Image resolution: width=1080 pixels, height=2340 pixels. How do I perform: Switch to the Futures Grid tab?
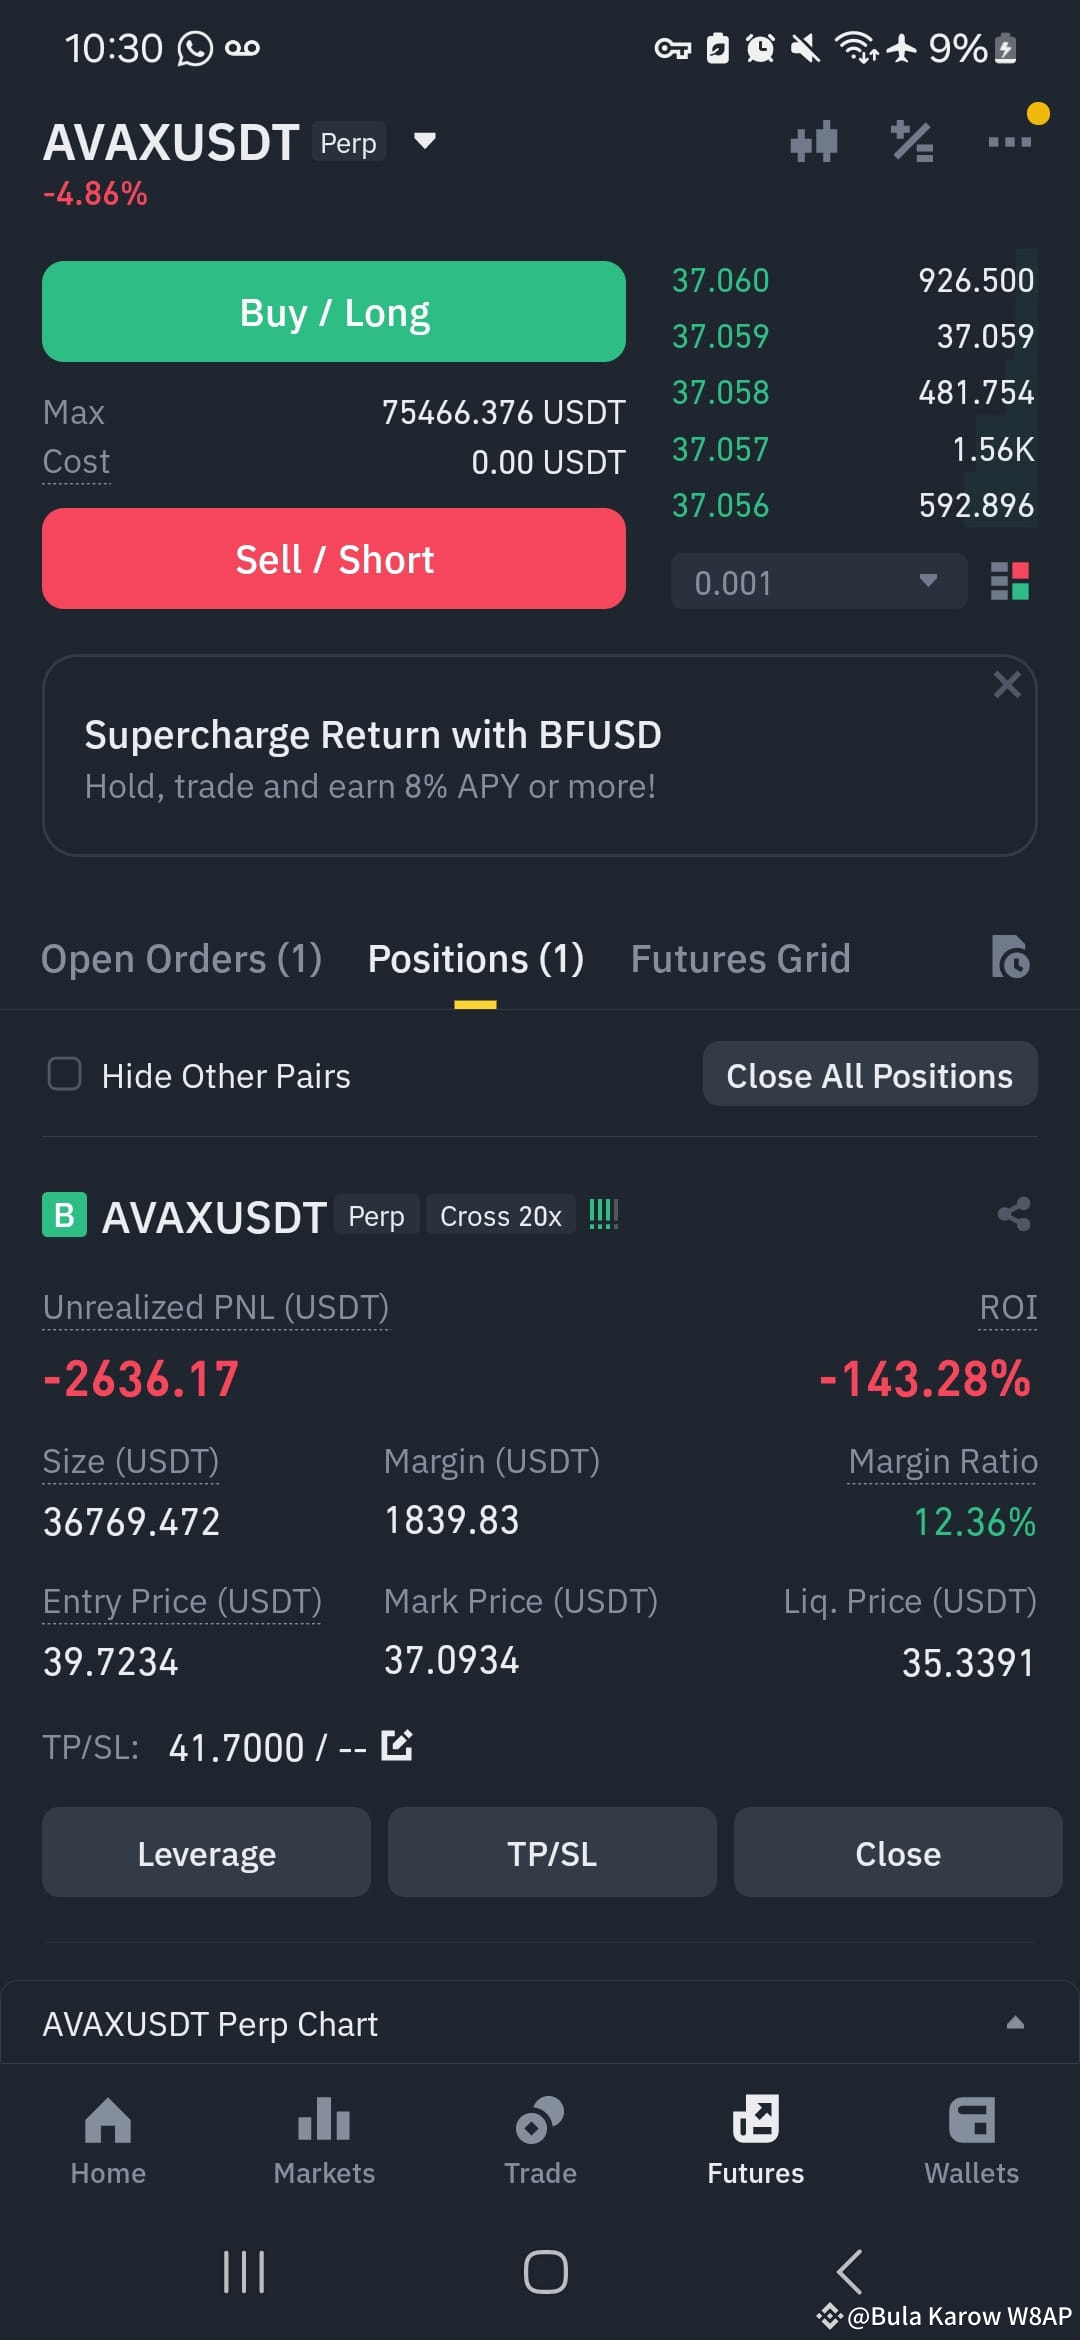[740, 958]
